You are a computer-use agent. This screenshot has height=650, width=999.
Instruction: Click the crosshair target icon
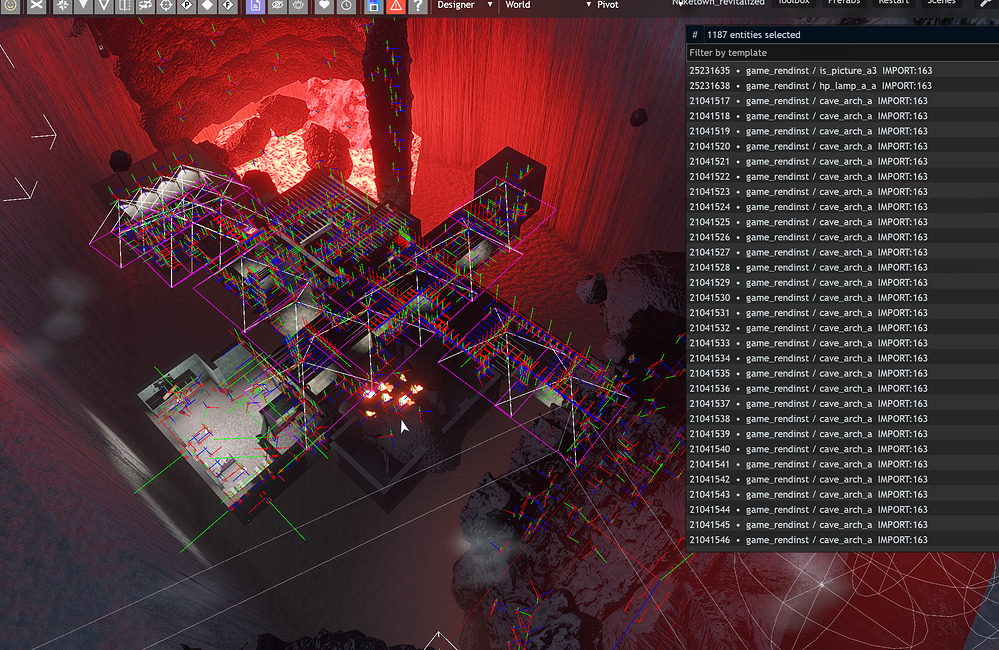pos(166,5)
